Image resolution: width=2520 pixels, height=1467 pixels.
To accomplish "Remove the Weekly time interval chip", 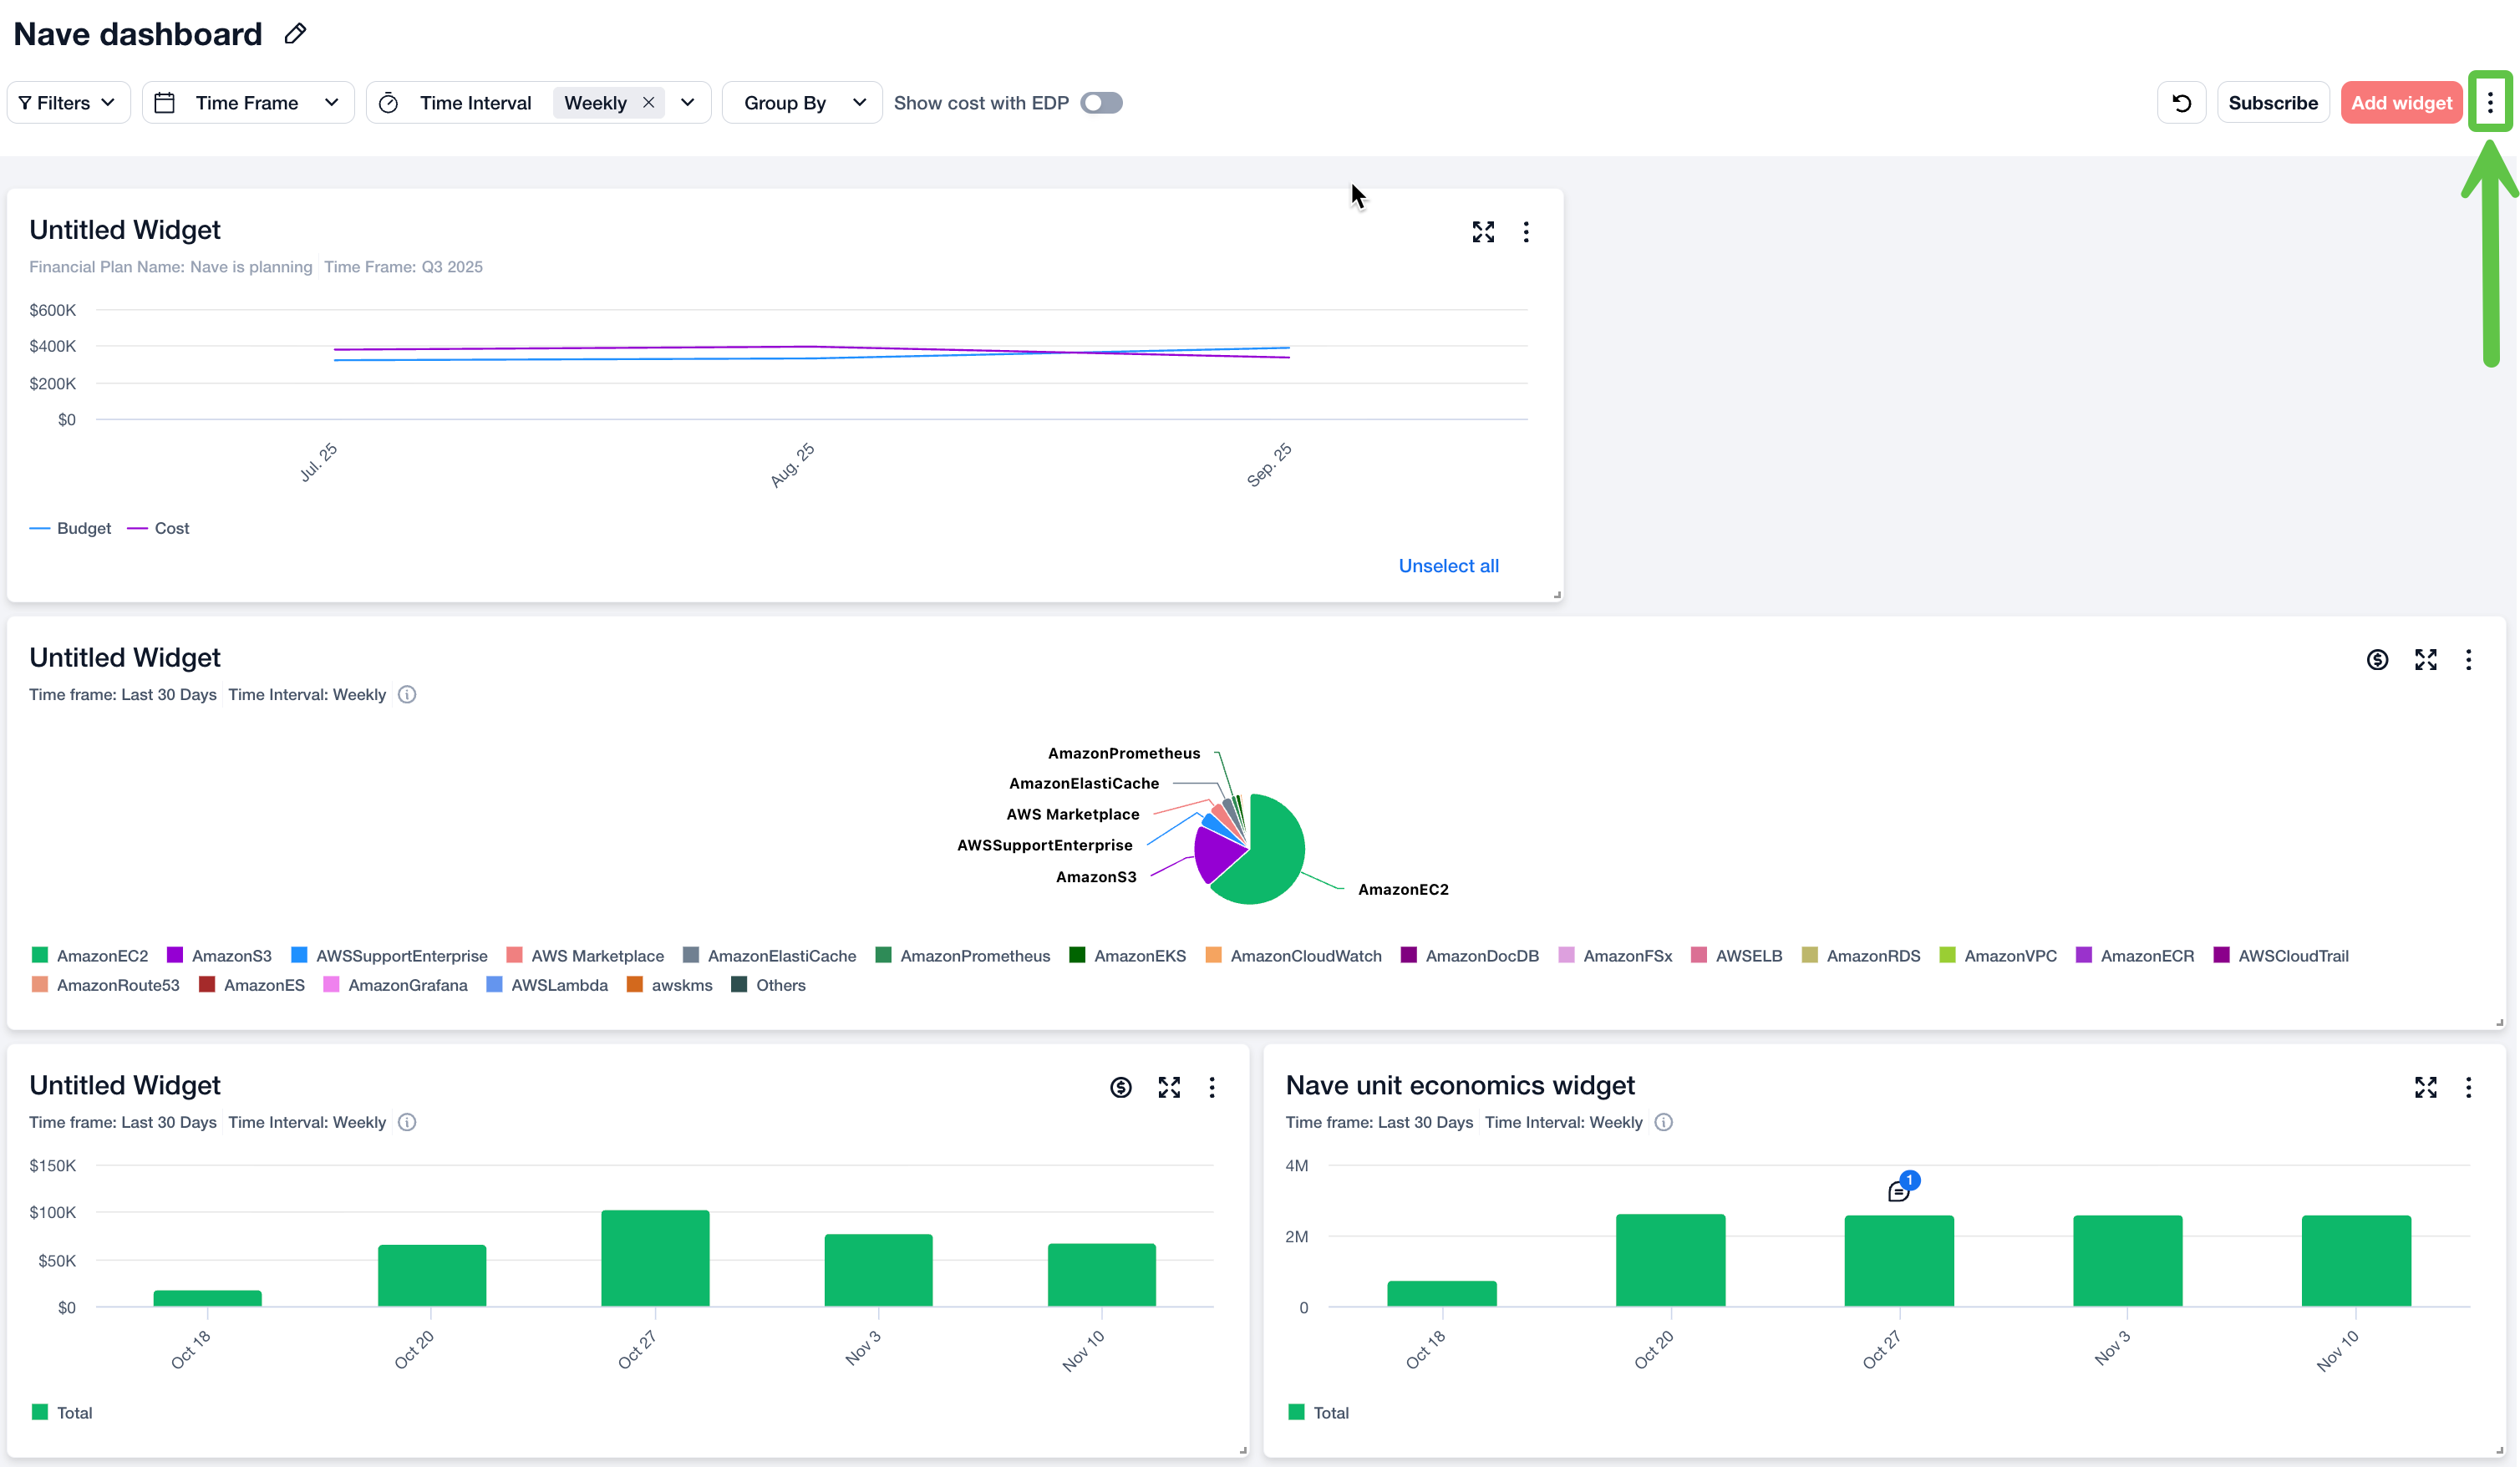I will (648, 103).
